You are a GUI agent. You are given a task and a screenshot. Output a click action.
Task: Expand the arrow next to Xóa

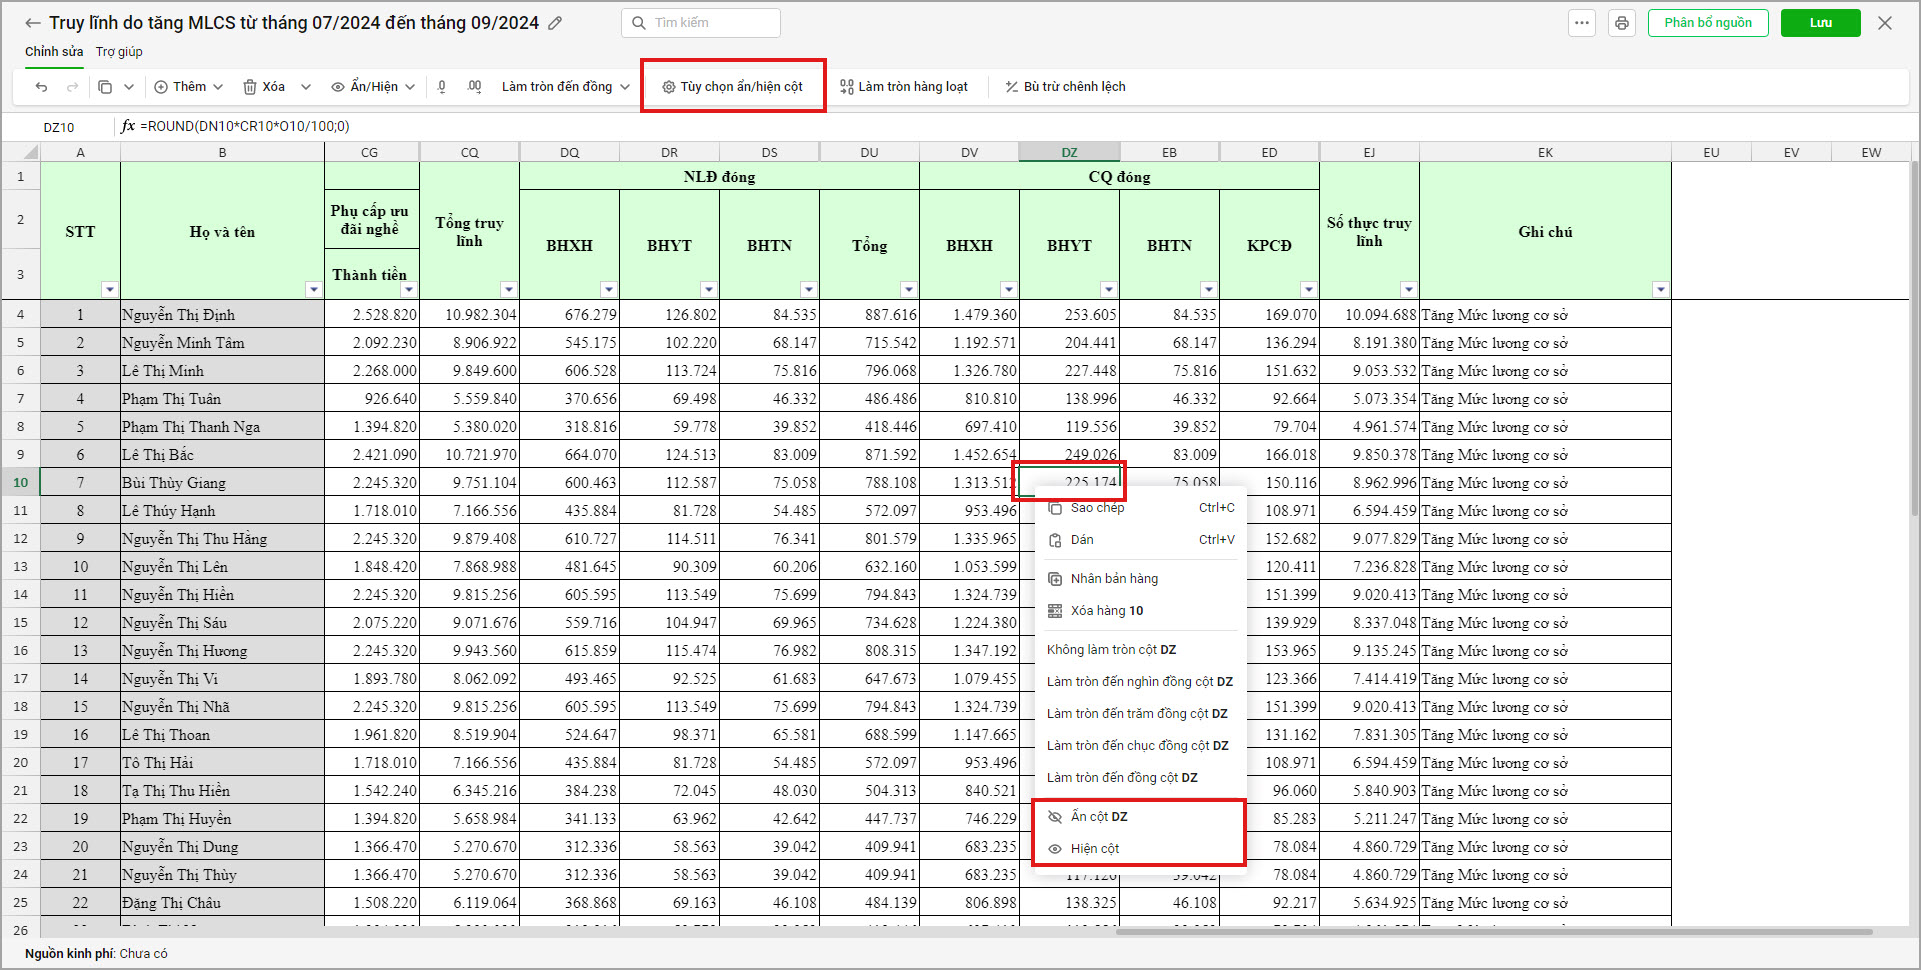[306, 87]
